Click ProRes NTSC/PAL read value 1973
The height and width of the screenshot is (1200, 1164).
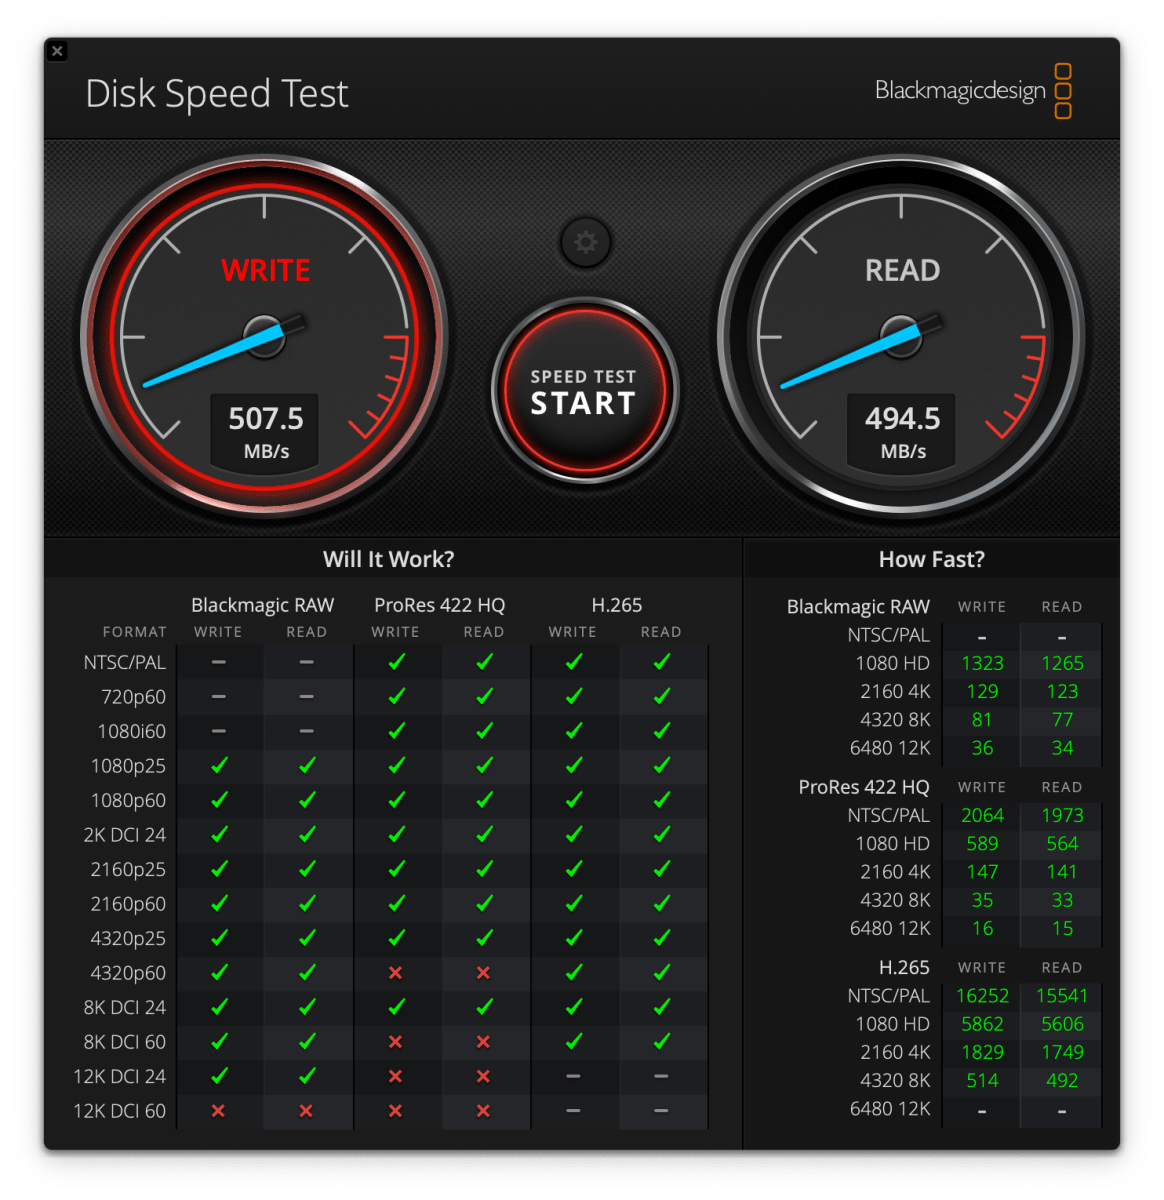(x=1062, y=815)
